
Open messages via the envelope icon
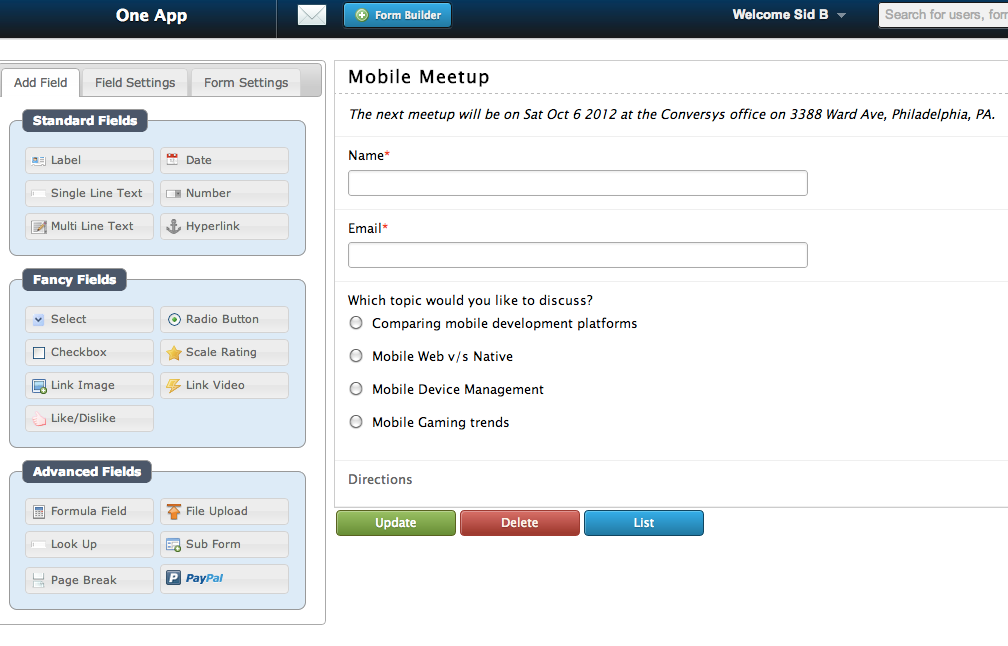tap(311, 15)
